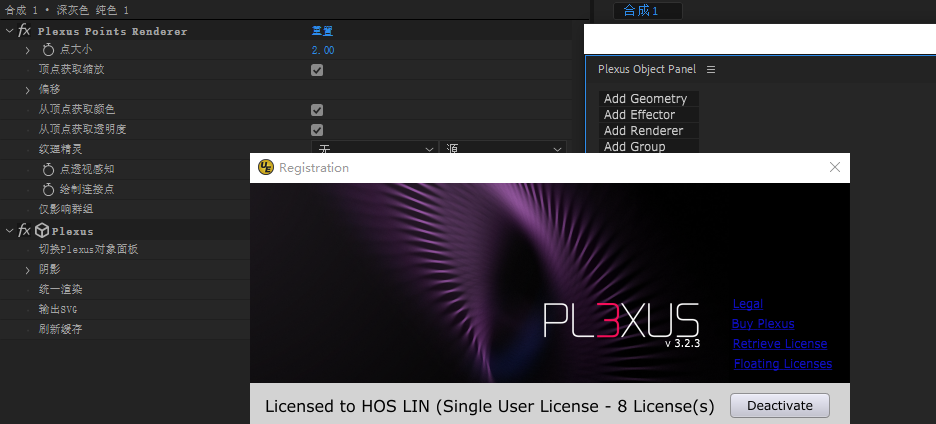
Task: Disable the 从顶点获取透明度 checkbox
Action: click(x=317, y=130)
